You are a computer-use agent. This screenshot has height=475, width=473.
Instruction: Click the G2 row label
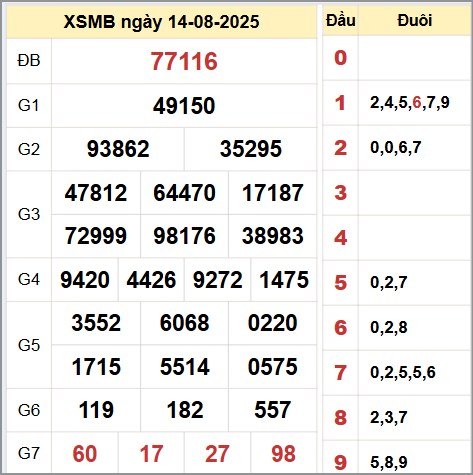[29, 149]
